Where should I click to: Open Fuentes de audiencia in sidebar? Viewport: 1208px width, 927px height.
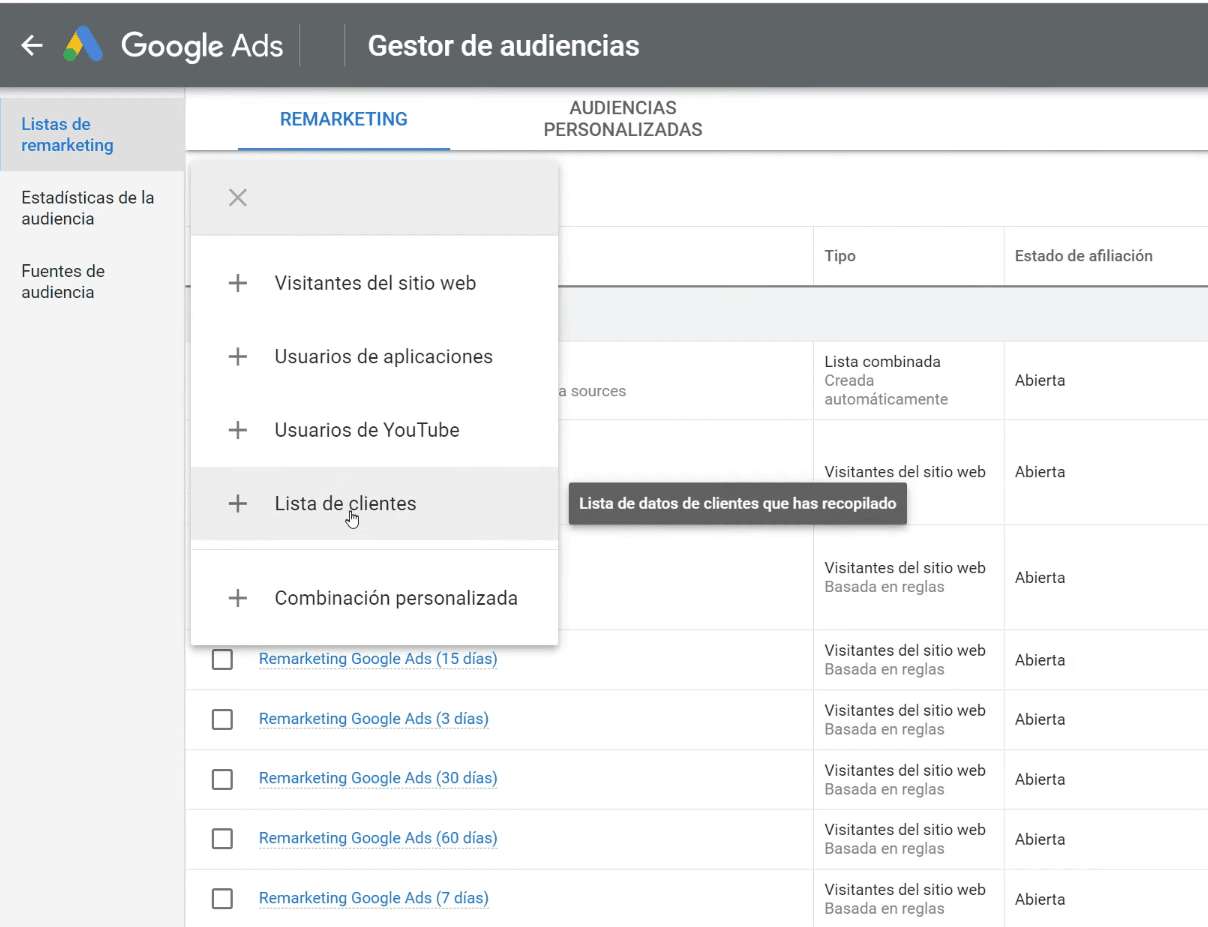(x=92, y=281)
